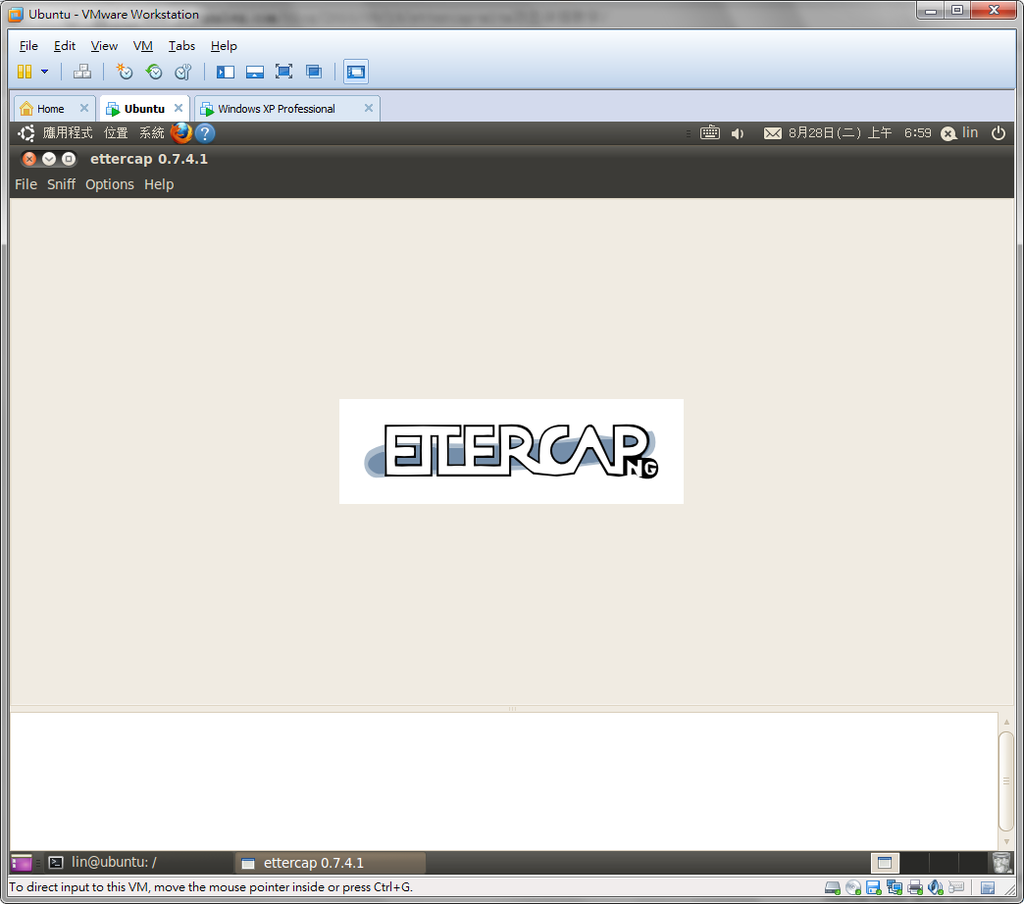Viewport: 1024px width, 904px height.
Task: Open the keyboard indicator in Ubuntu panel
Action: click(x=710, y=133)
